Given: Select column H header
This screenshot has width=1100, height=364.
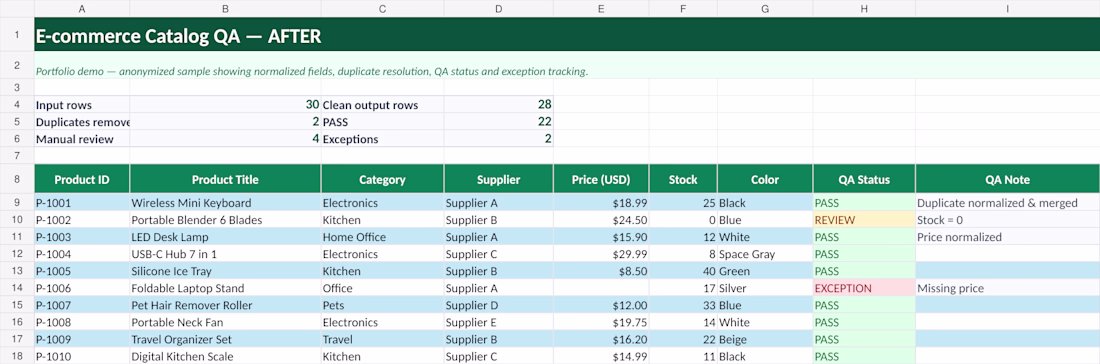Looking at the screenshot, I should point(864,8).
